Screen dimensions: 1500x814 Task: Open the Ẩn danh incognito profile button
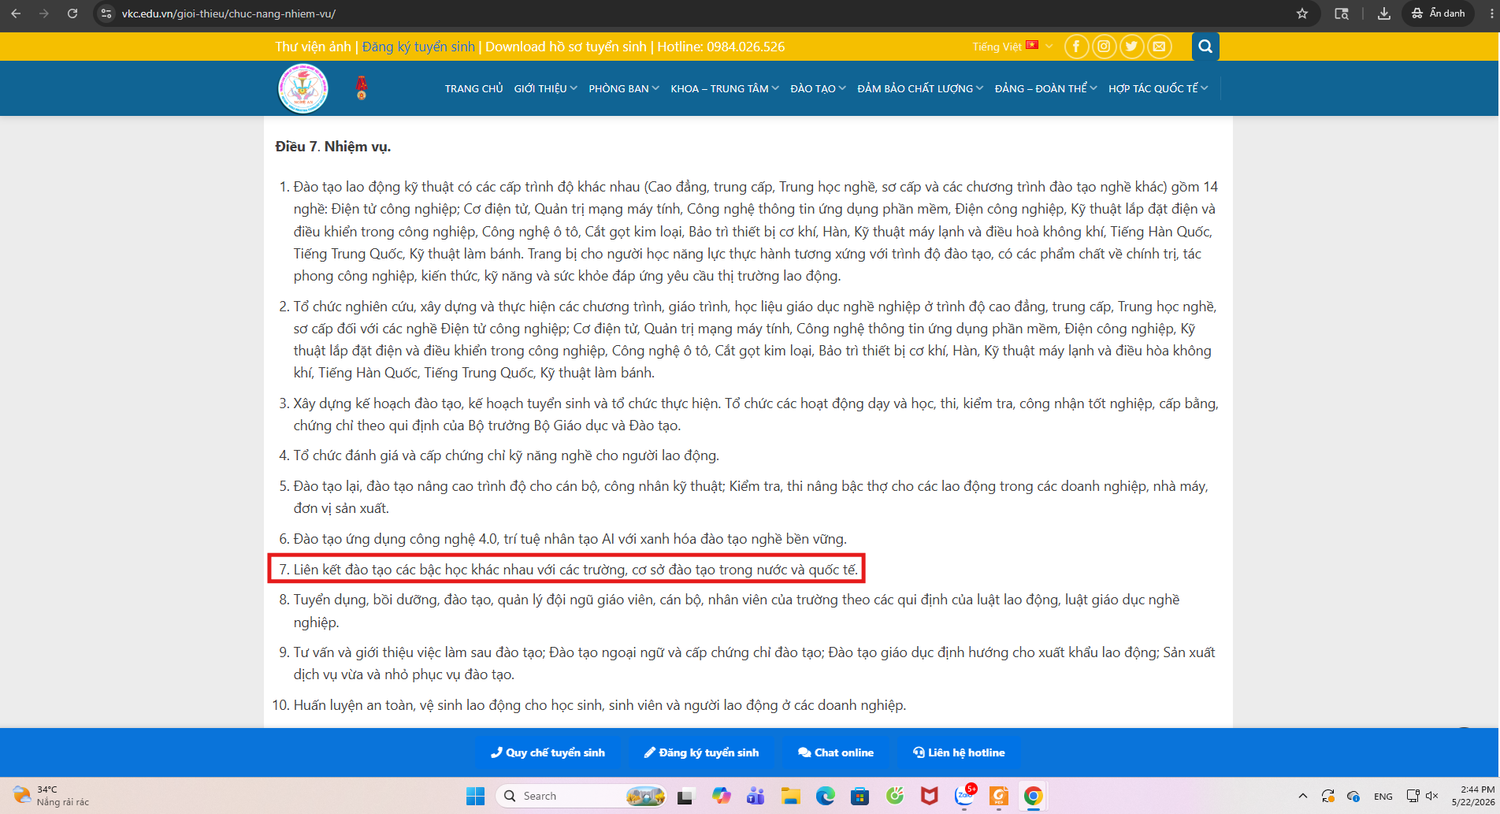[x=1438, y=14]
